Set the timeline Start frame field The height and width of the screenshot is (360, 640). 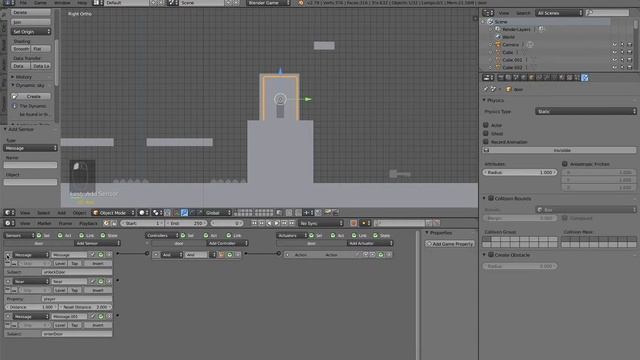click(x=142, y=223)
